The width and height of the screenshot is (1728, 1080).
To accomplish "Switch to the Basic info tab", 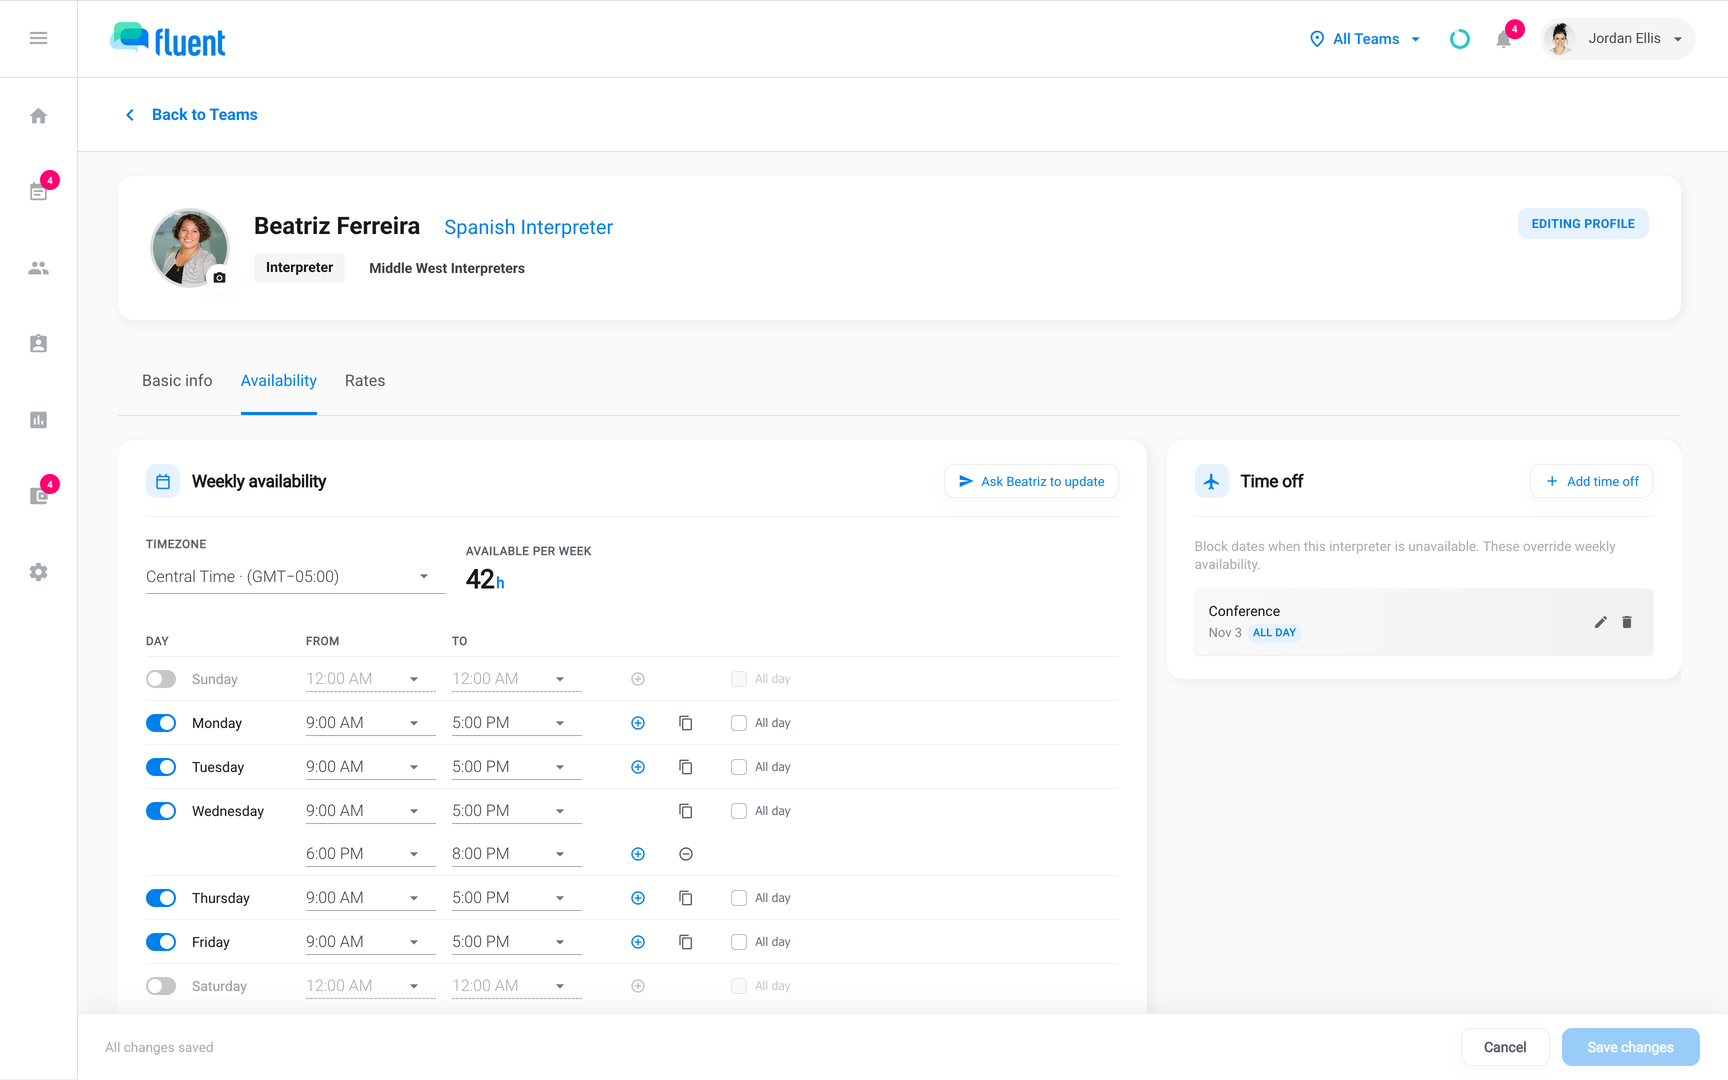I will coord(177,381).
